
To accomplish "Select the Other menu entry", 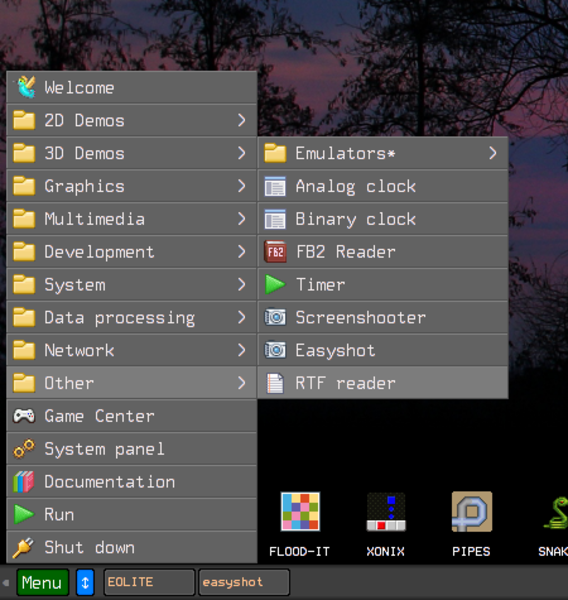I will 132,383.
